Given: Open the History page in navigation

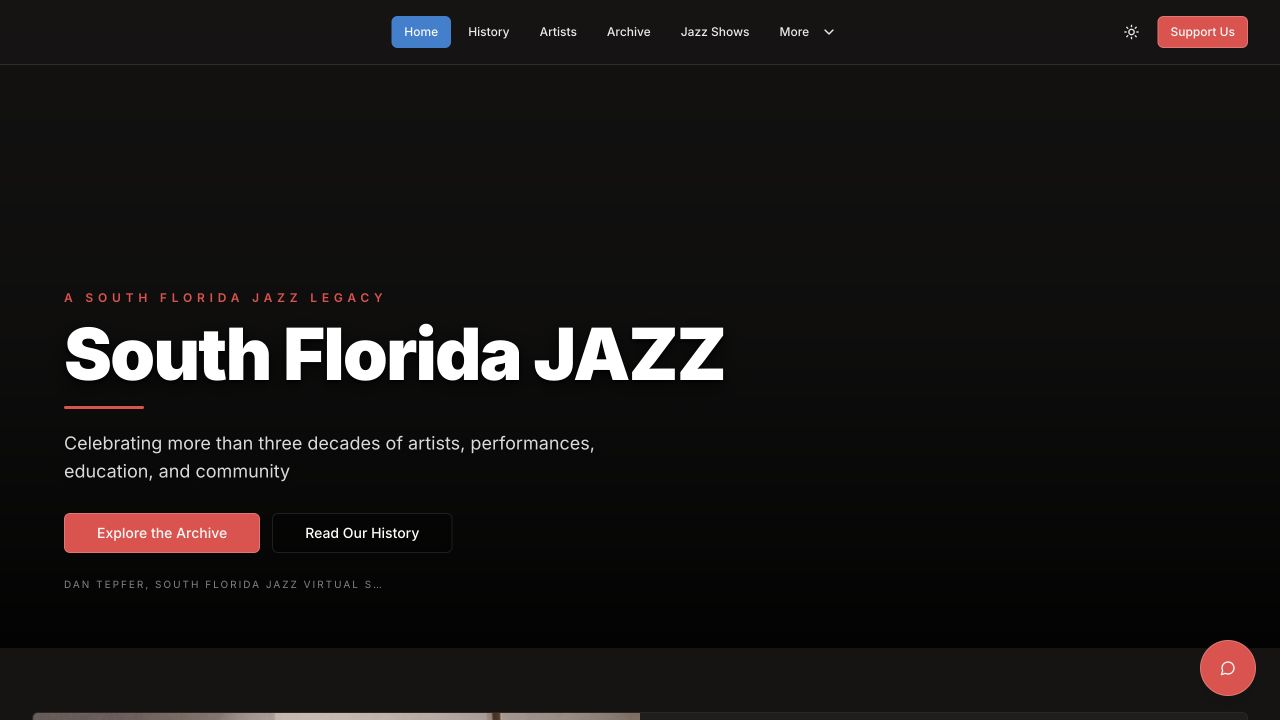Looking at the screenshot, I should 489,32.
